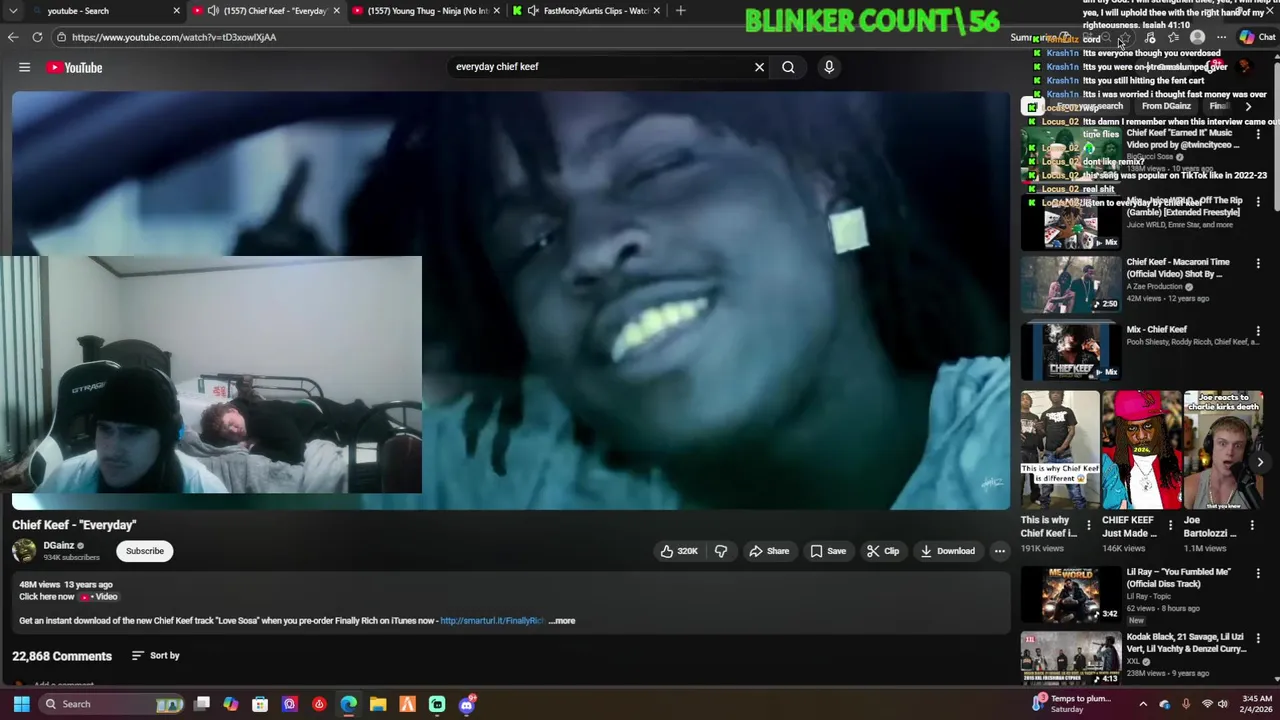Share the Chief Keef Everyday video
The image size is (1280, 720).
point(769,551)
